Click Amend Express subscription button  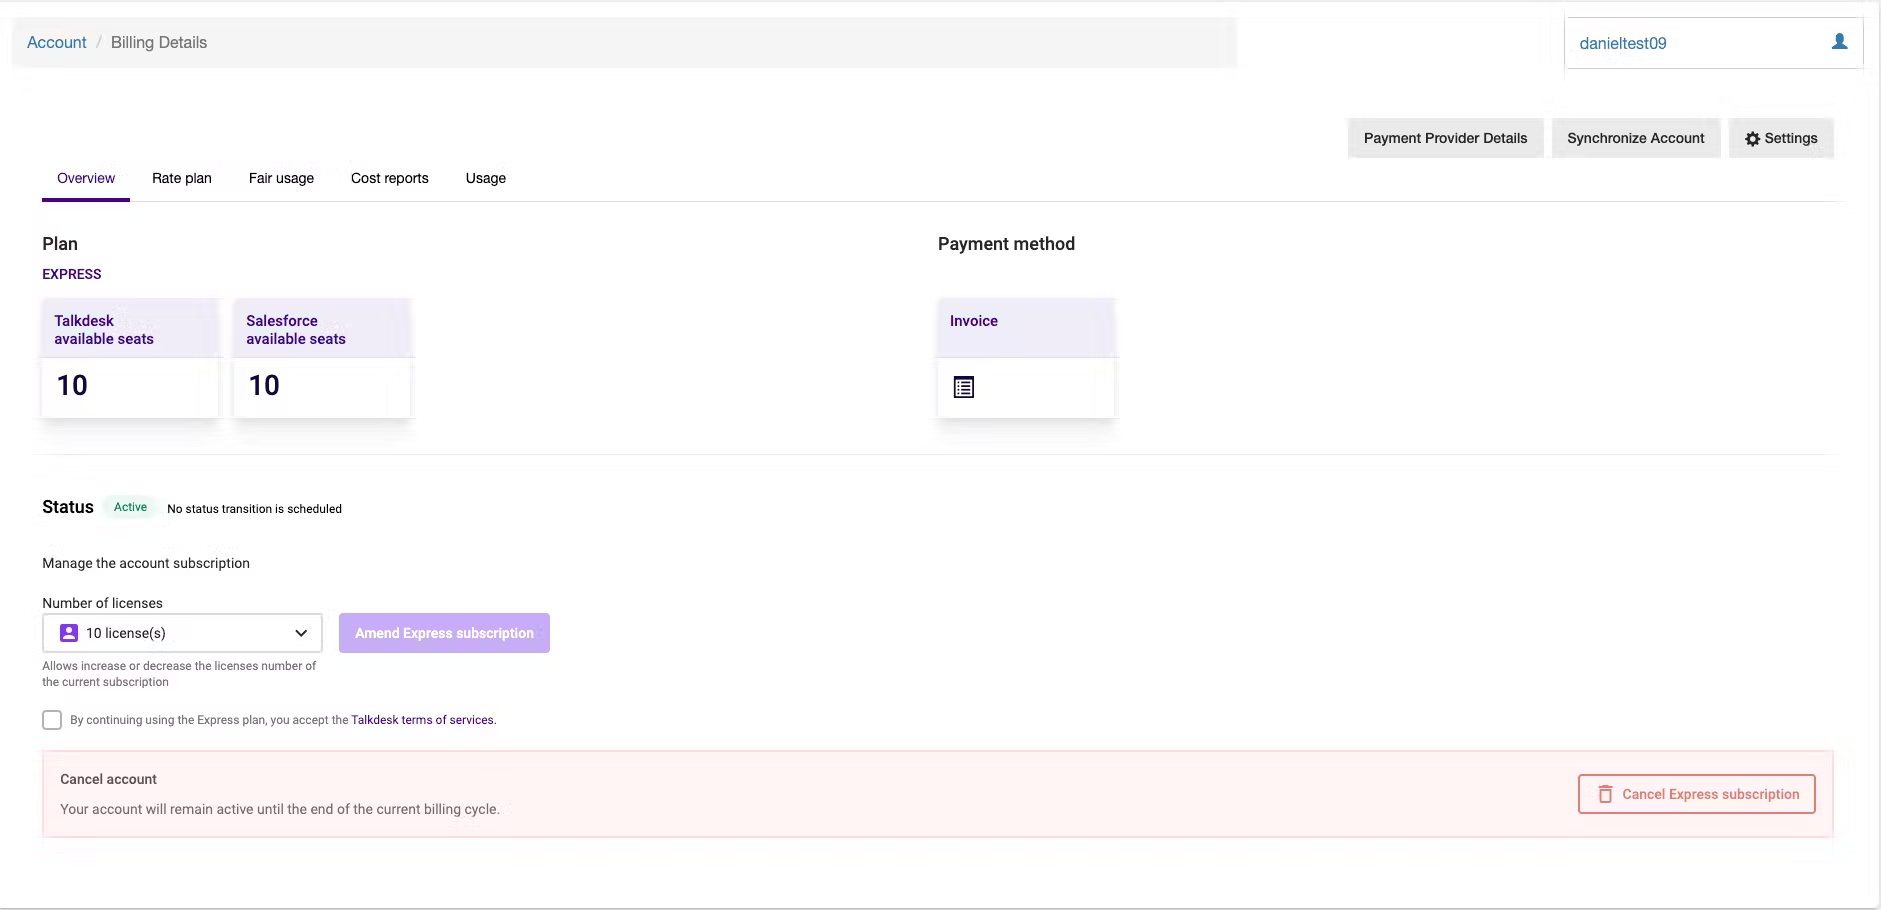(x=444, y=633)
